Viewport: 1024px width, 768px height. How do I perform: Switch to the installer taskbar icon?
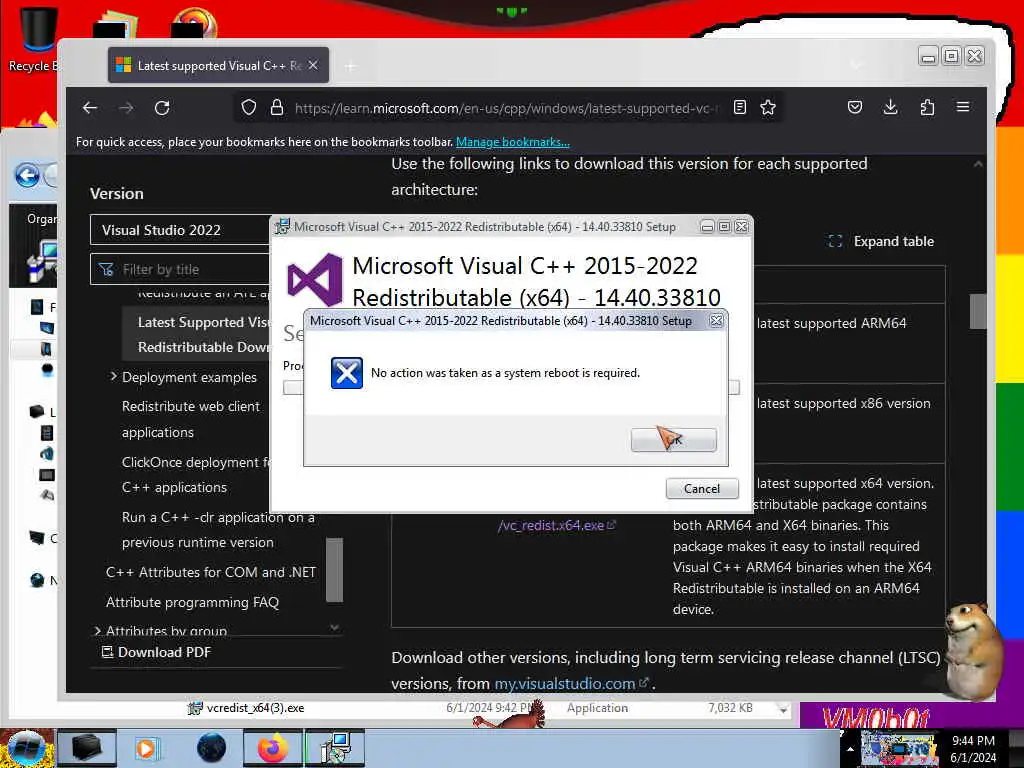[x=335, y=748]
